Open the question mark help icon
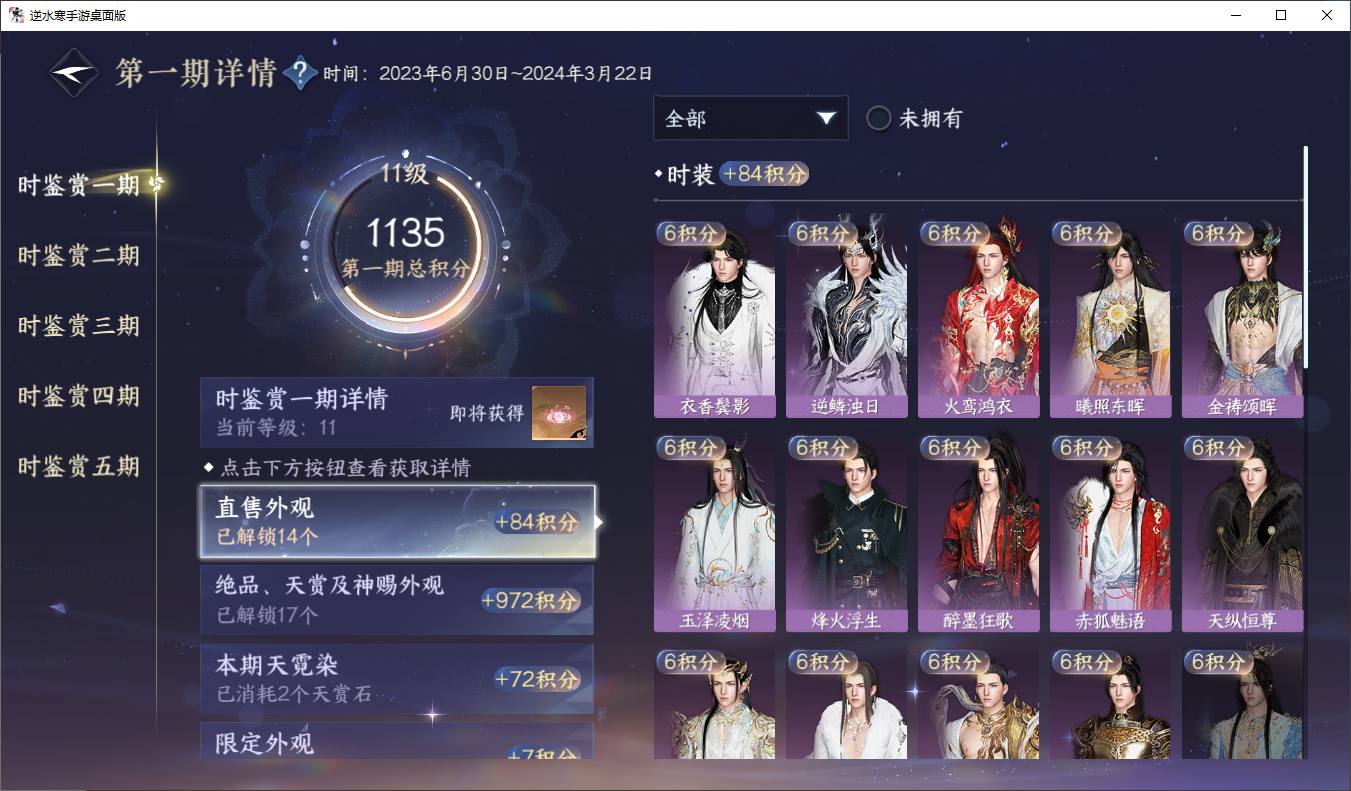 [300, 73]
